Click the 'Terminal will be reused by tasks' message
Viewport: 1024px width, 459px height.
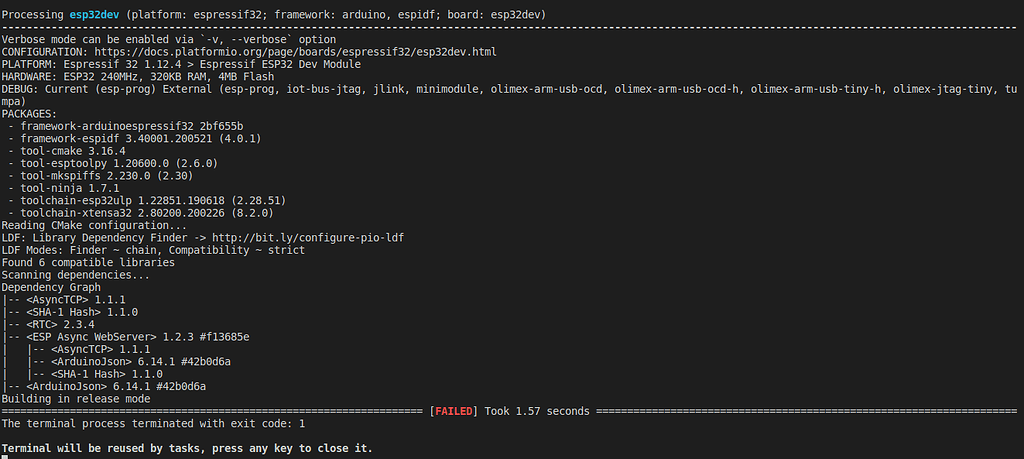click(x=187, y=449)
